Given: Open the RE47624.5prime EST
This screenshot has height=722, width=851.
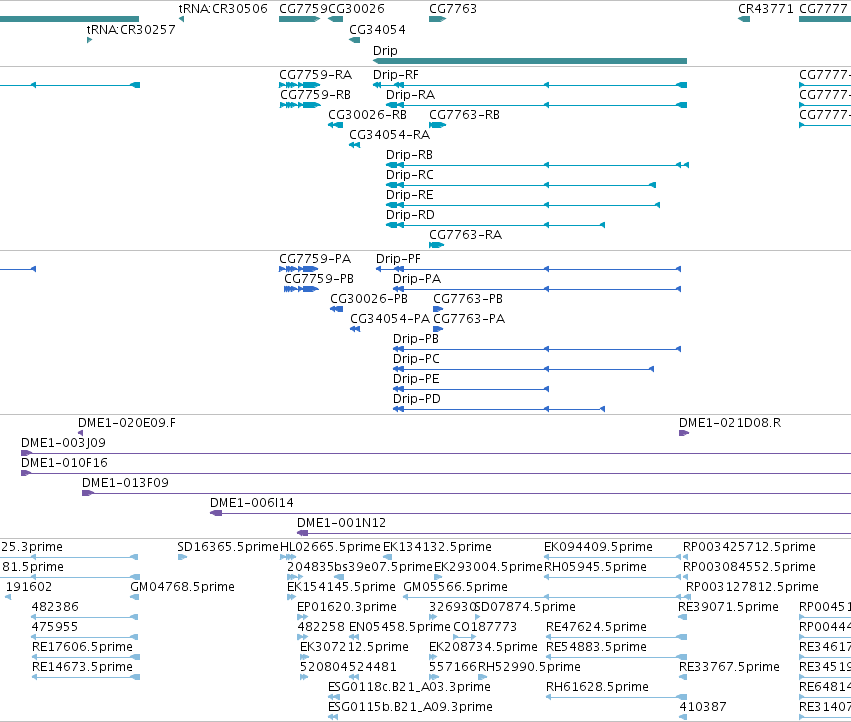Looking at the screenshot, I should coord(617,637).
